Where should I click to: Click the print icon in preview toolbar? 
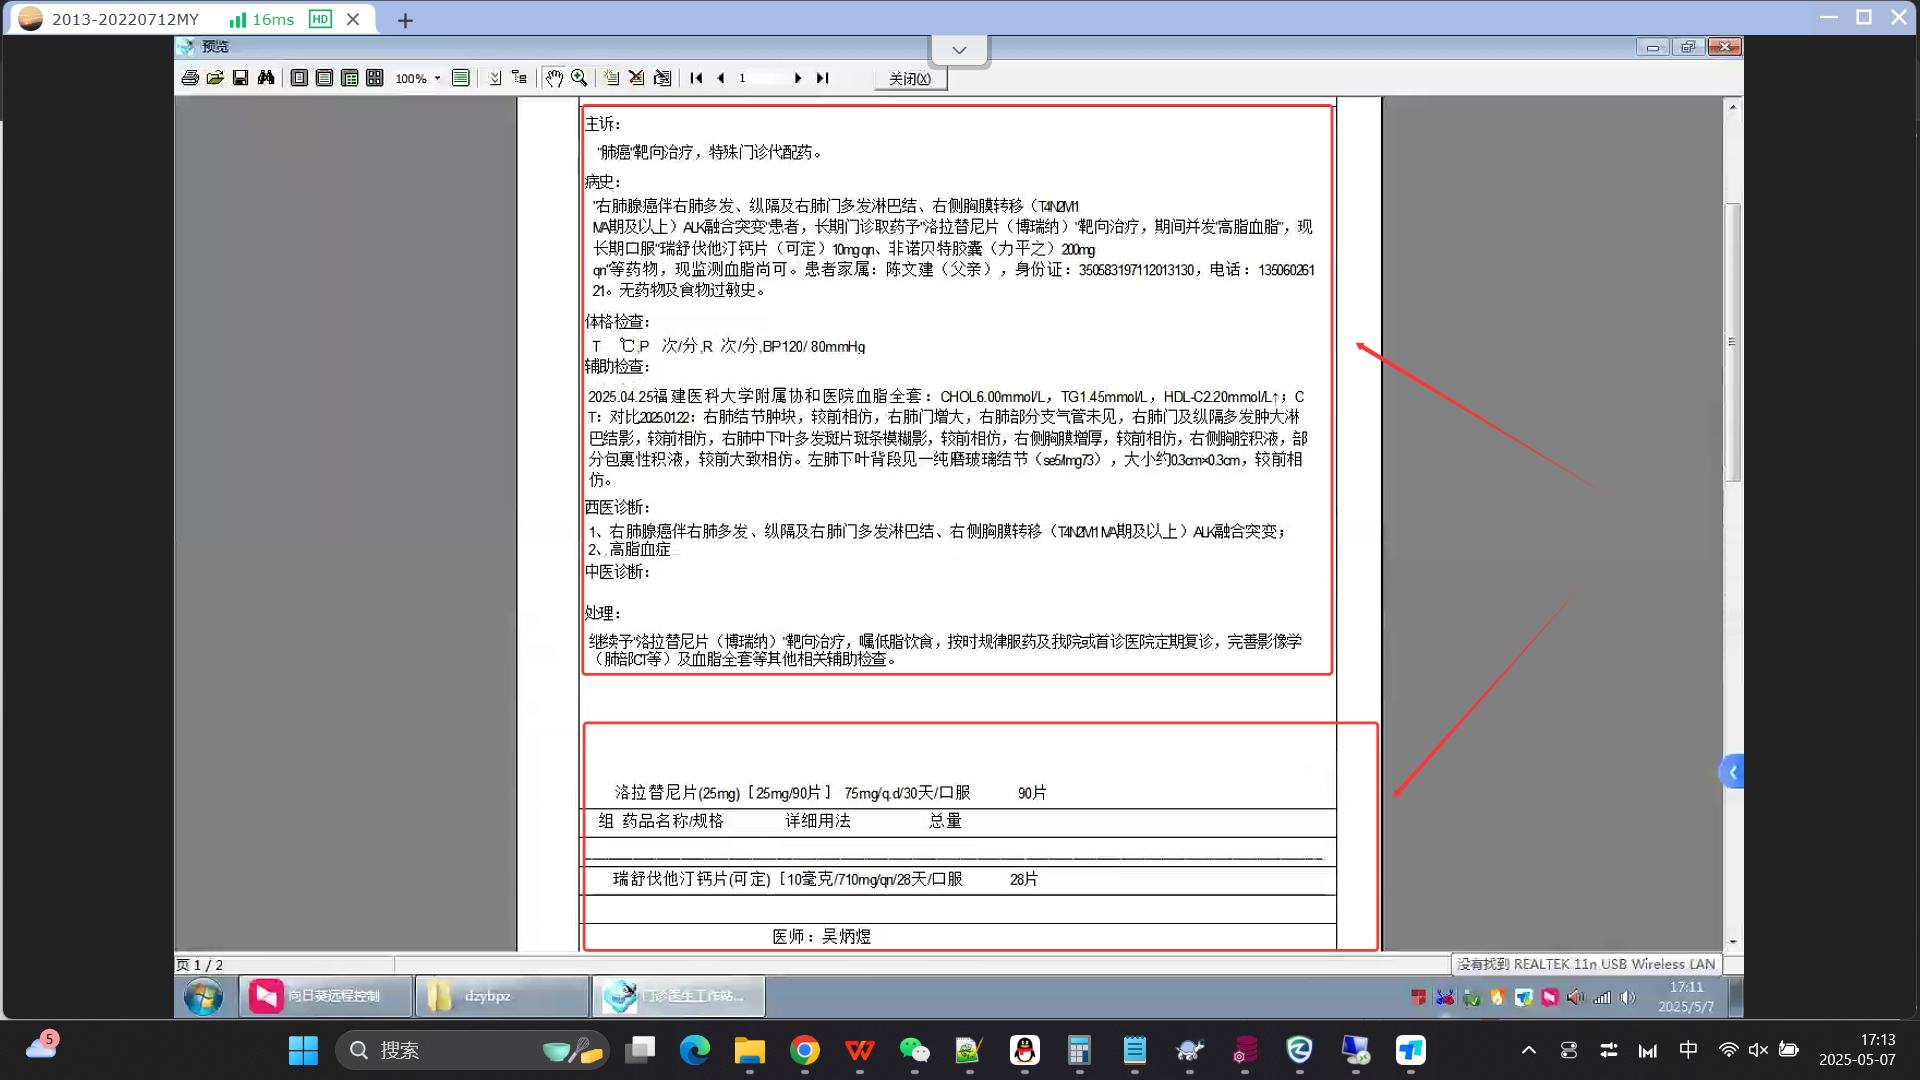click(x=190, y=78)
